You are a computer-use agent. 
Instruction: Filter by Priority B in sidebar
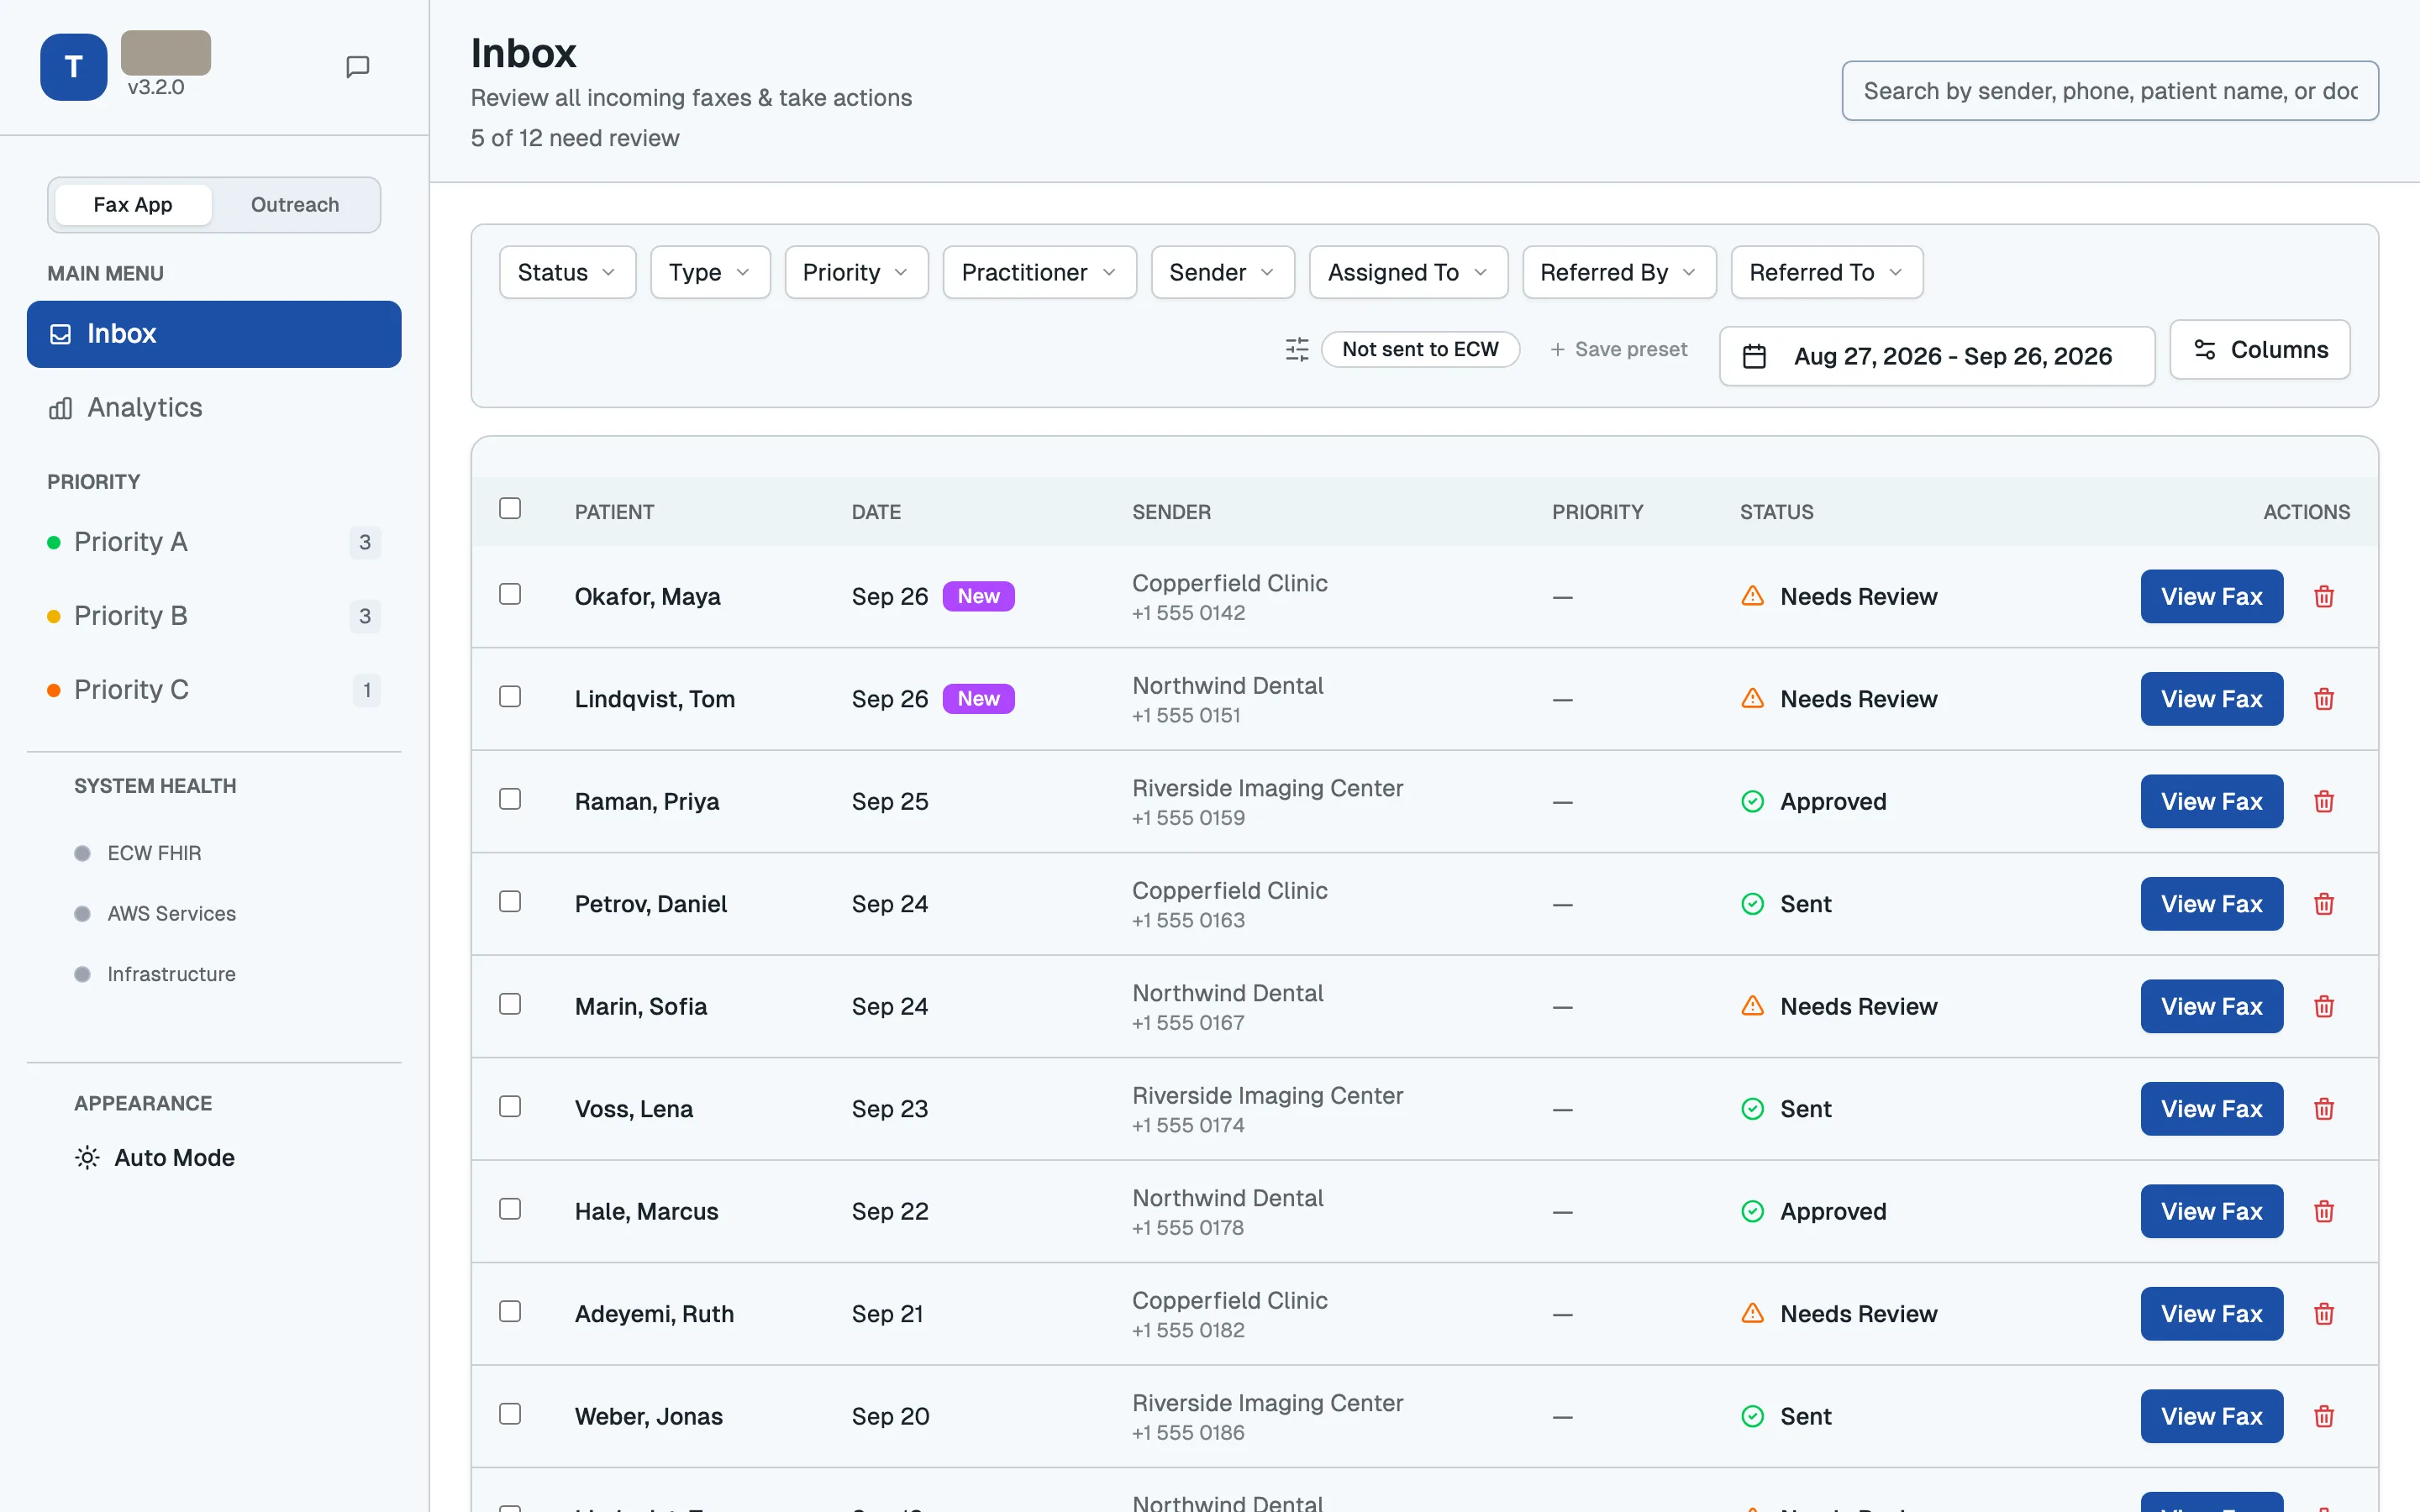214,616
